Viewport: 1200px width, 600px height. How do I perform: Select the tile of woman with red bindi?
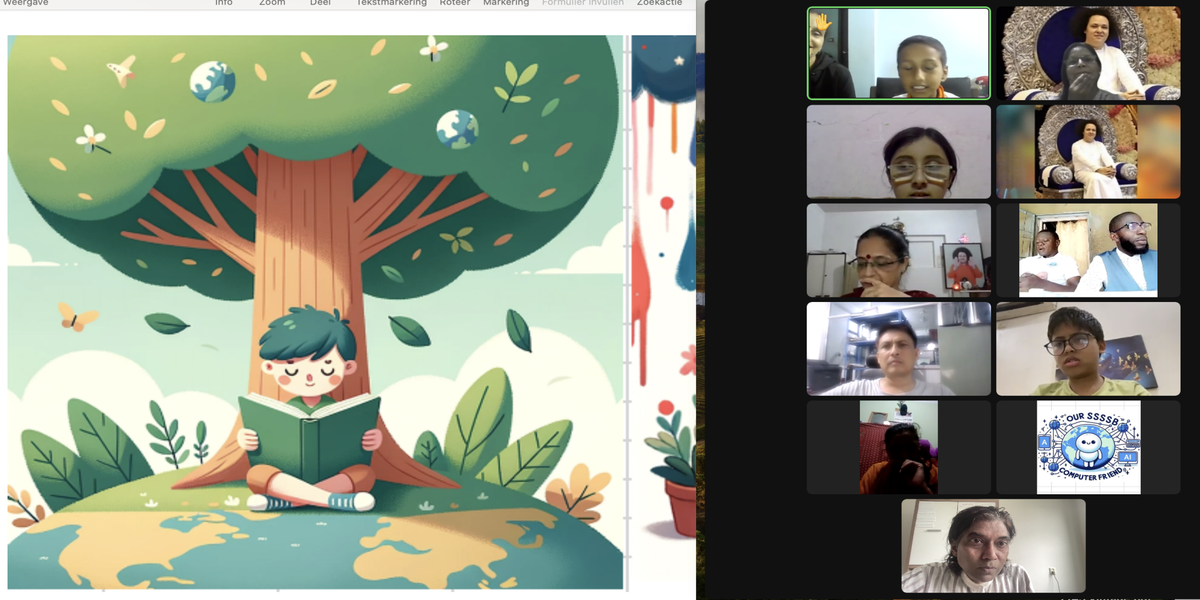coord(899,250)
